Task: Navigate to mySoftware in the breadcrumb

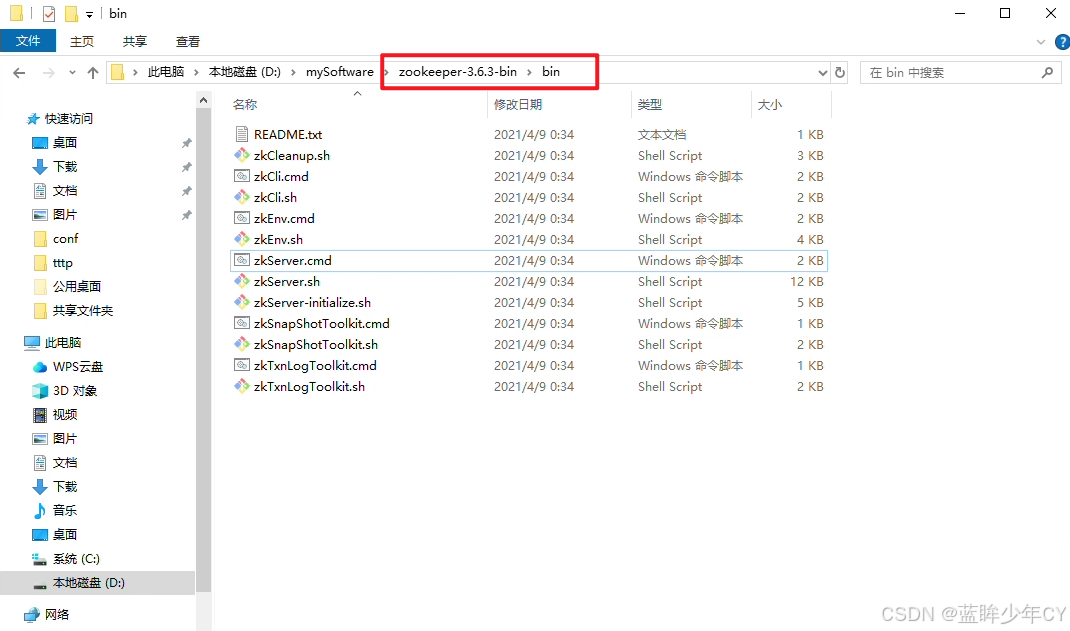Action: click(339, 72)
